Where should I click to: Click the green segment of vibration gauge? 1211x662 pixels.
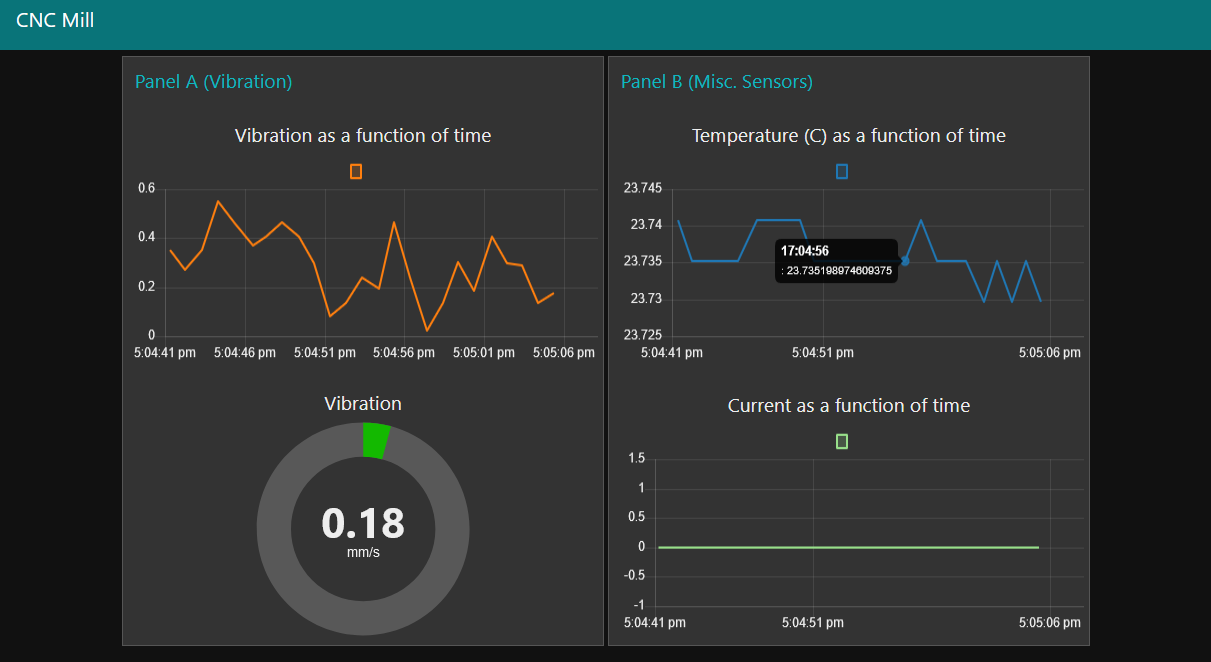tap(376, 440)
